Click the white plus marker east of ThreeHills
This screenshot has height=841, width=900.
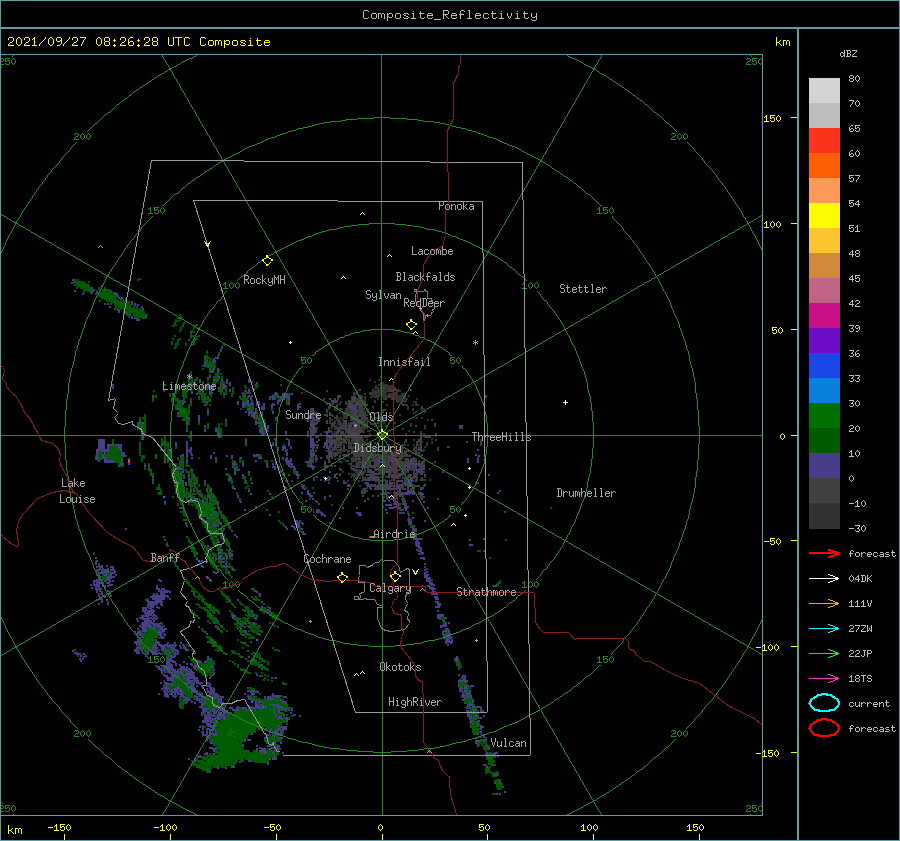click(x=565, y=402)
